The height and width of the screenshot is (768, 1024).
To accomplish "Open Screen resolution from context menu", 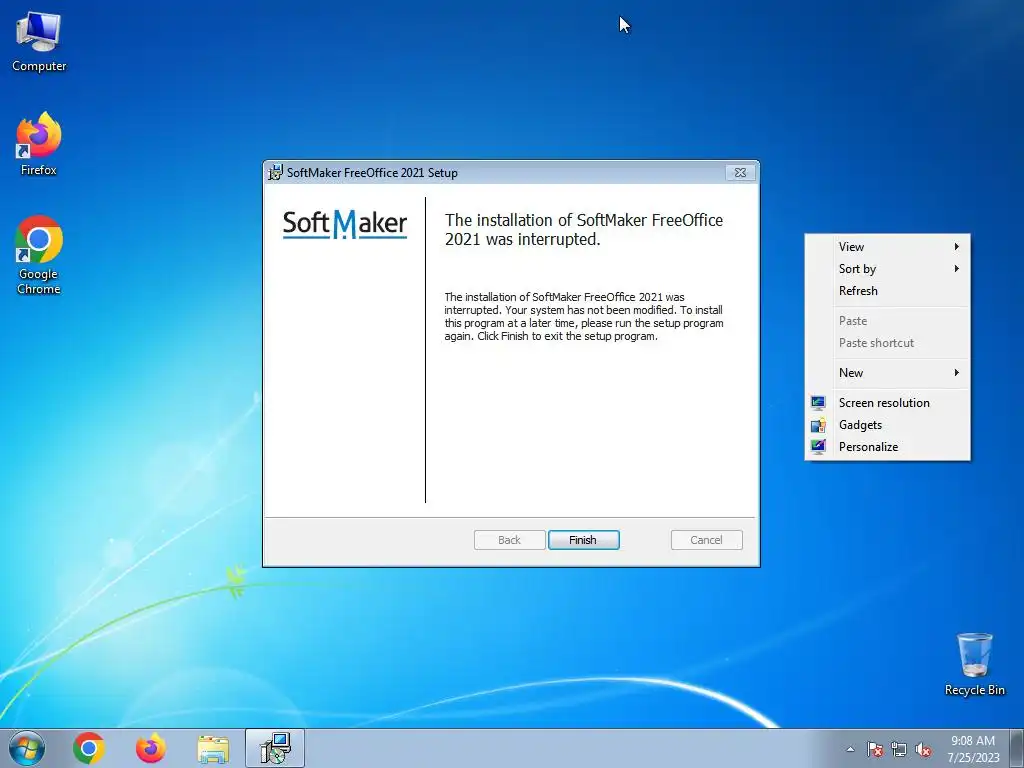I will [888, 403].
